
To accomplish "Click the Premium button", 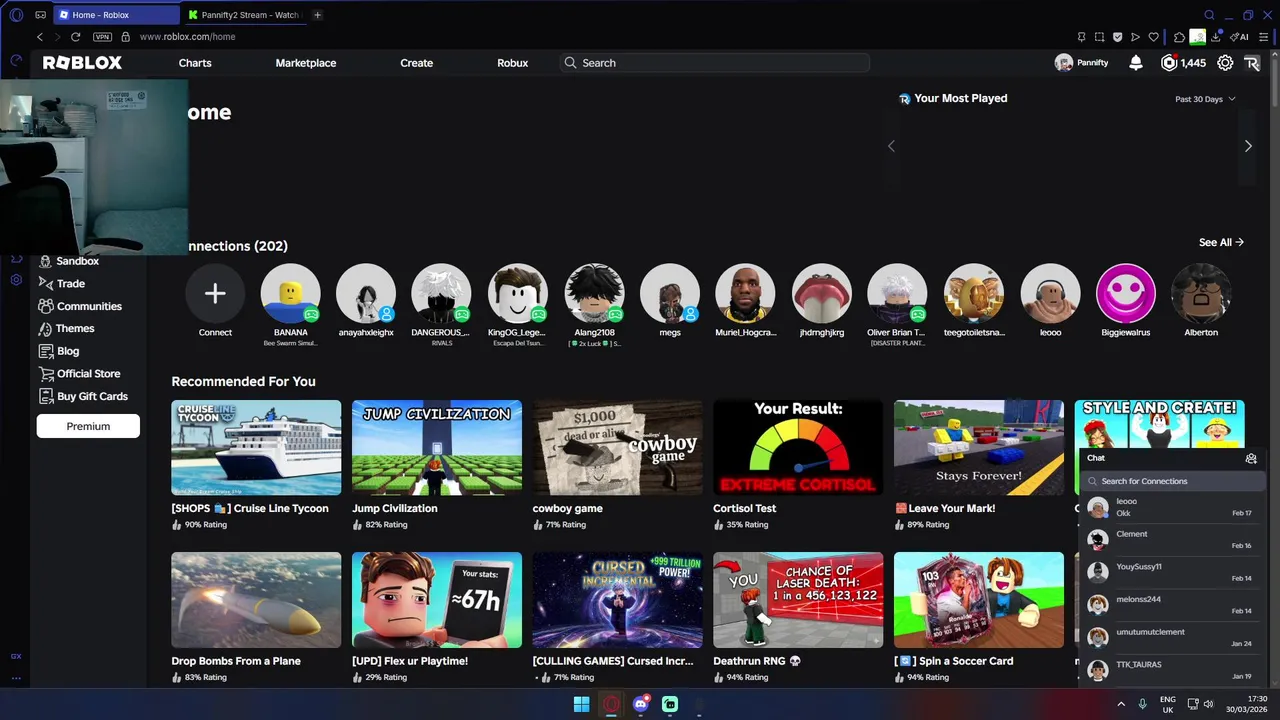I will point(88,426).
